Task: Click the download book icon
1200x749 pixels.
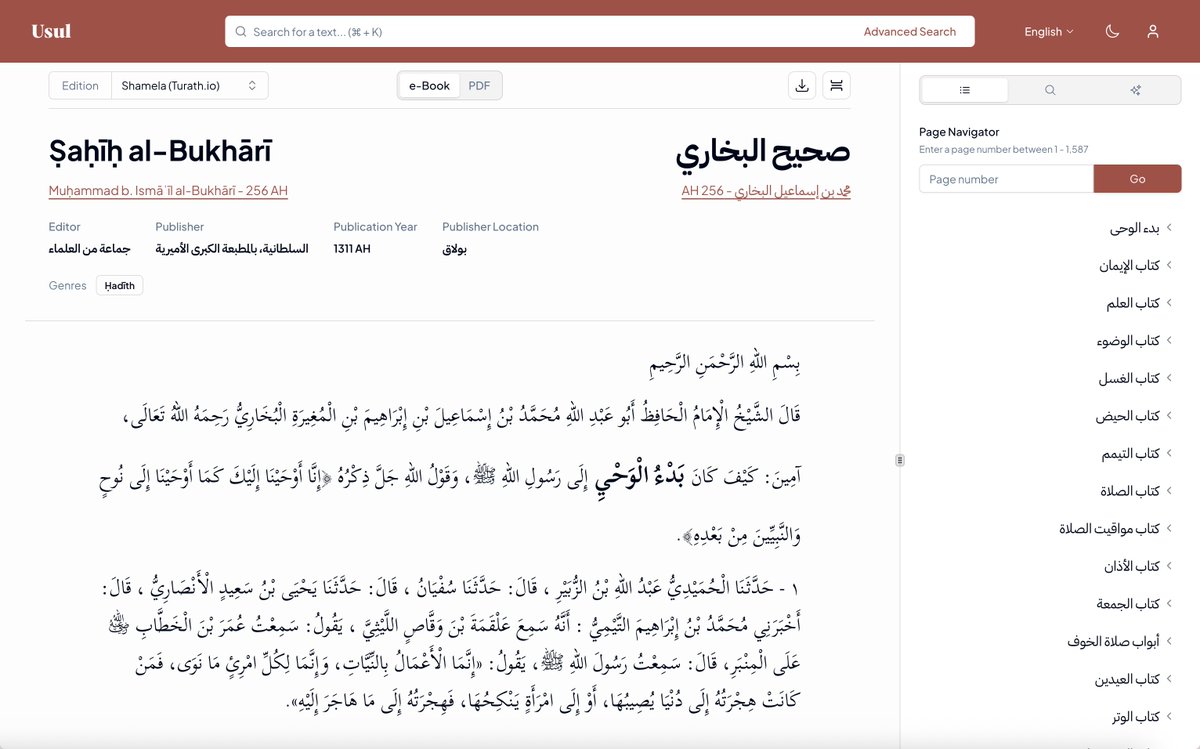Action: coord(801,86)
